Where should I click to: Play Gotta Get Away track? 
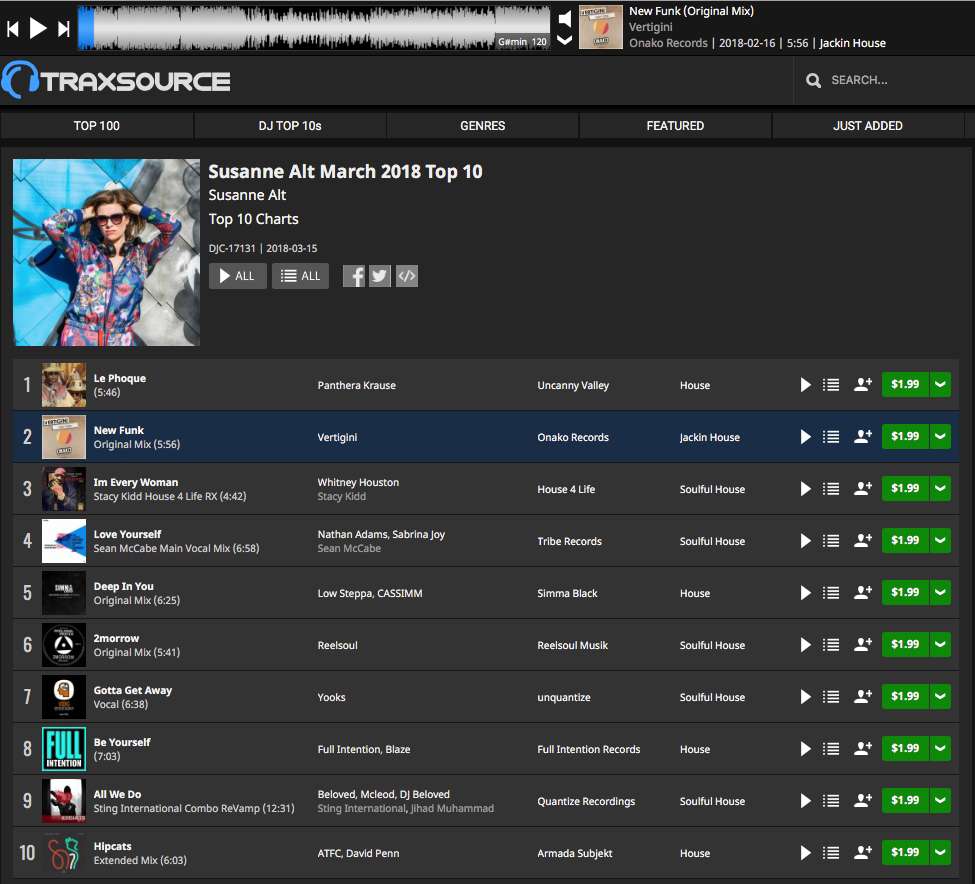(805, 697)
